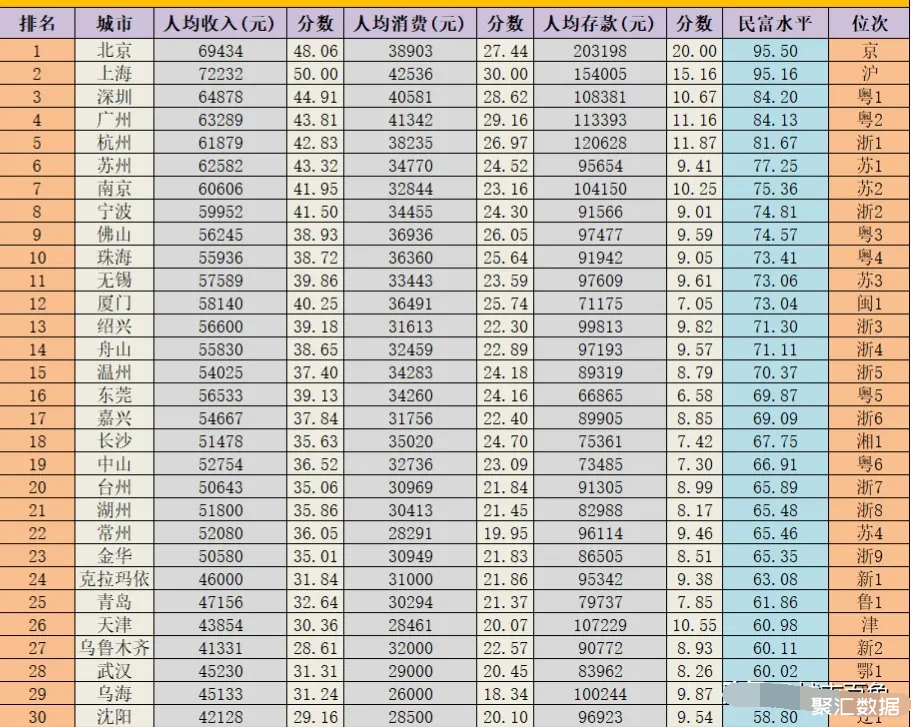
Task: Click the rank cell 15
Action: (37, 373)
